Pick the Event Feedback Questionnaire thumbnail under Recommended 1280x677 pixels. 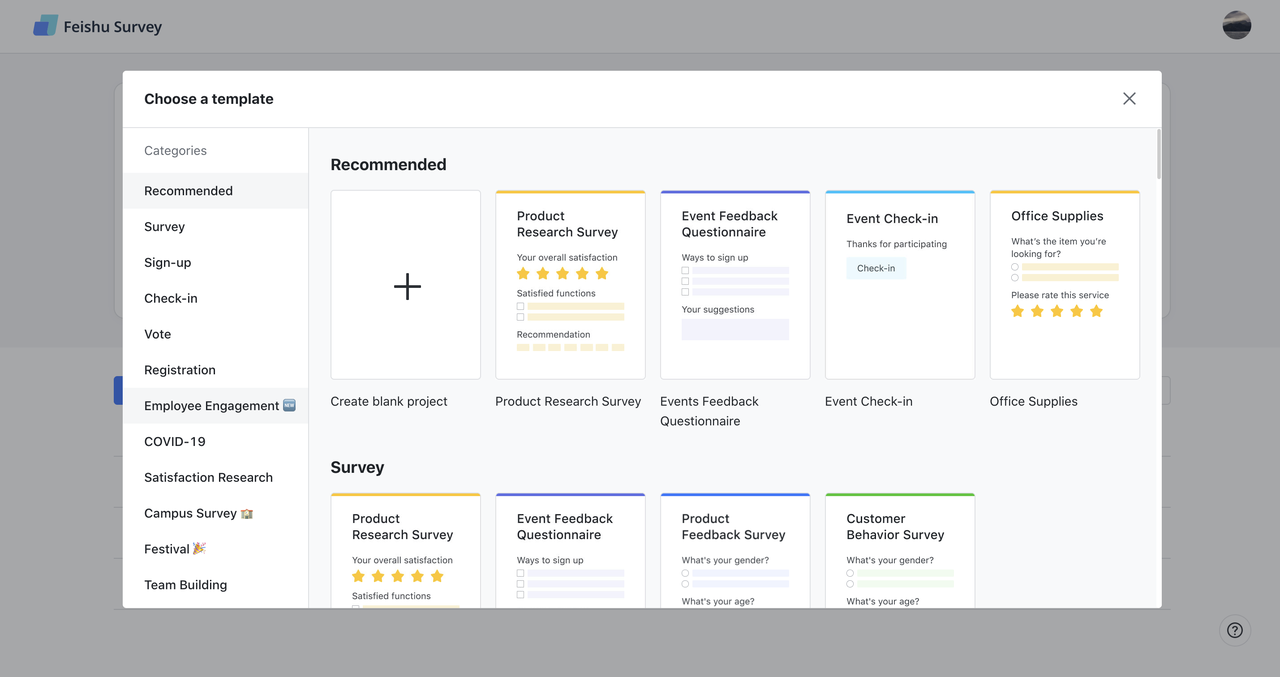pos(735,285)
